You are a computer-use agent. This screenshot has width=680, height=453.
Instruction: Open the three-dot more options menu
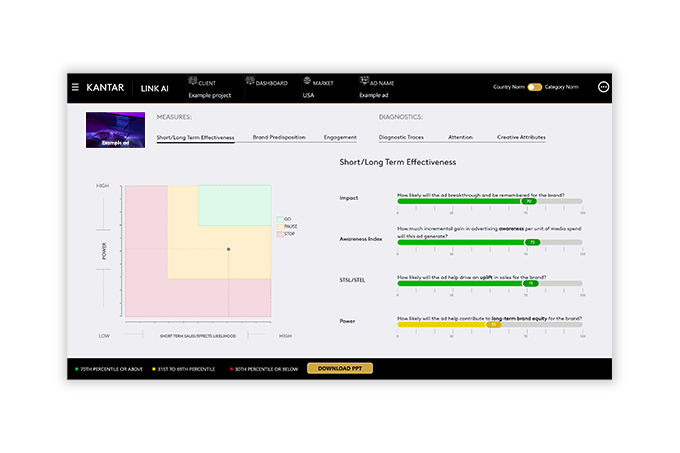pos(603,87)
